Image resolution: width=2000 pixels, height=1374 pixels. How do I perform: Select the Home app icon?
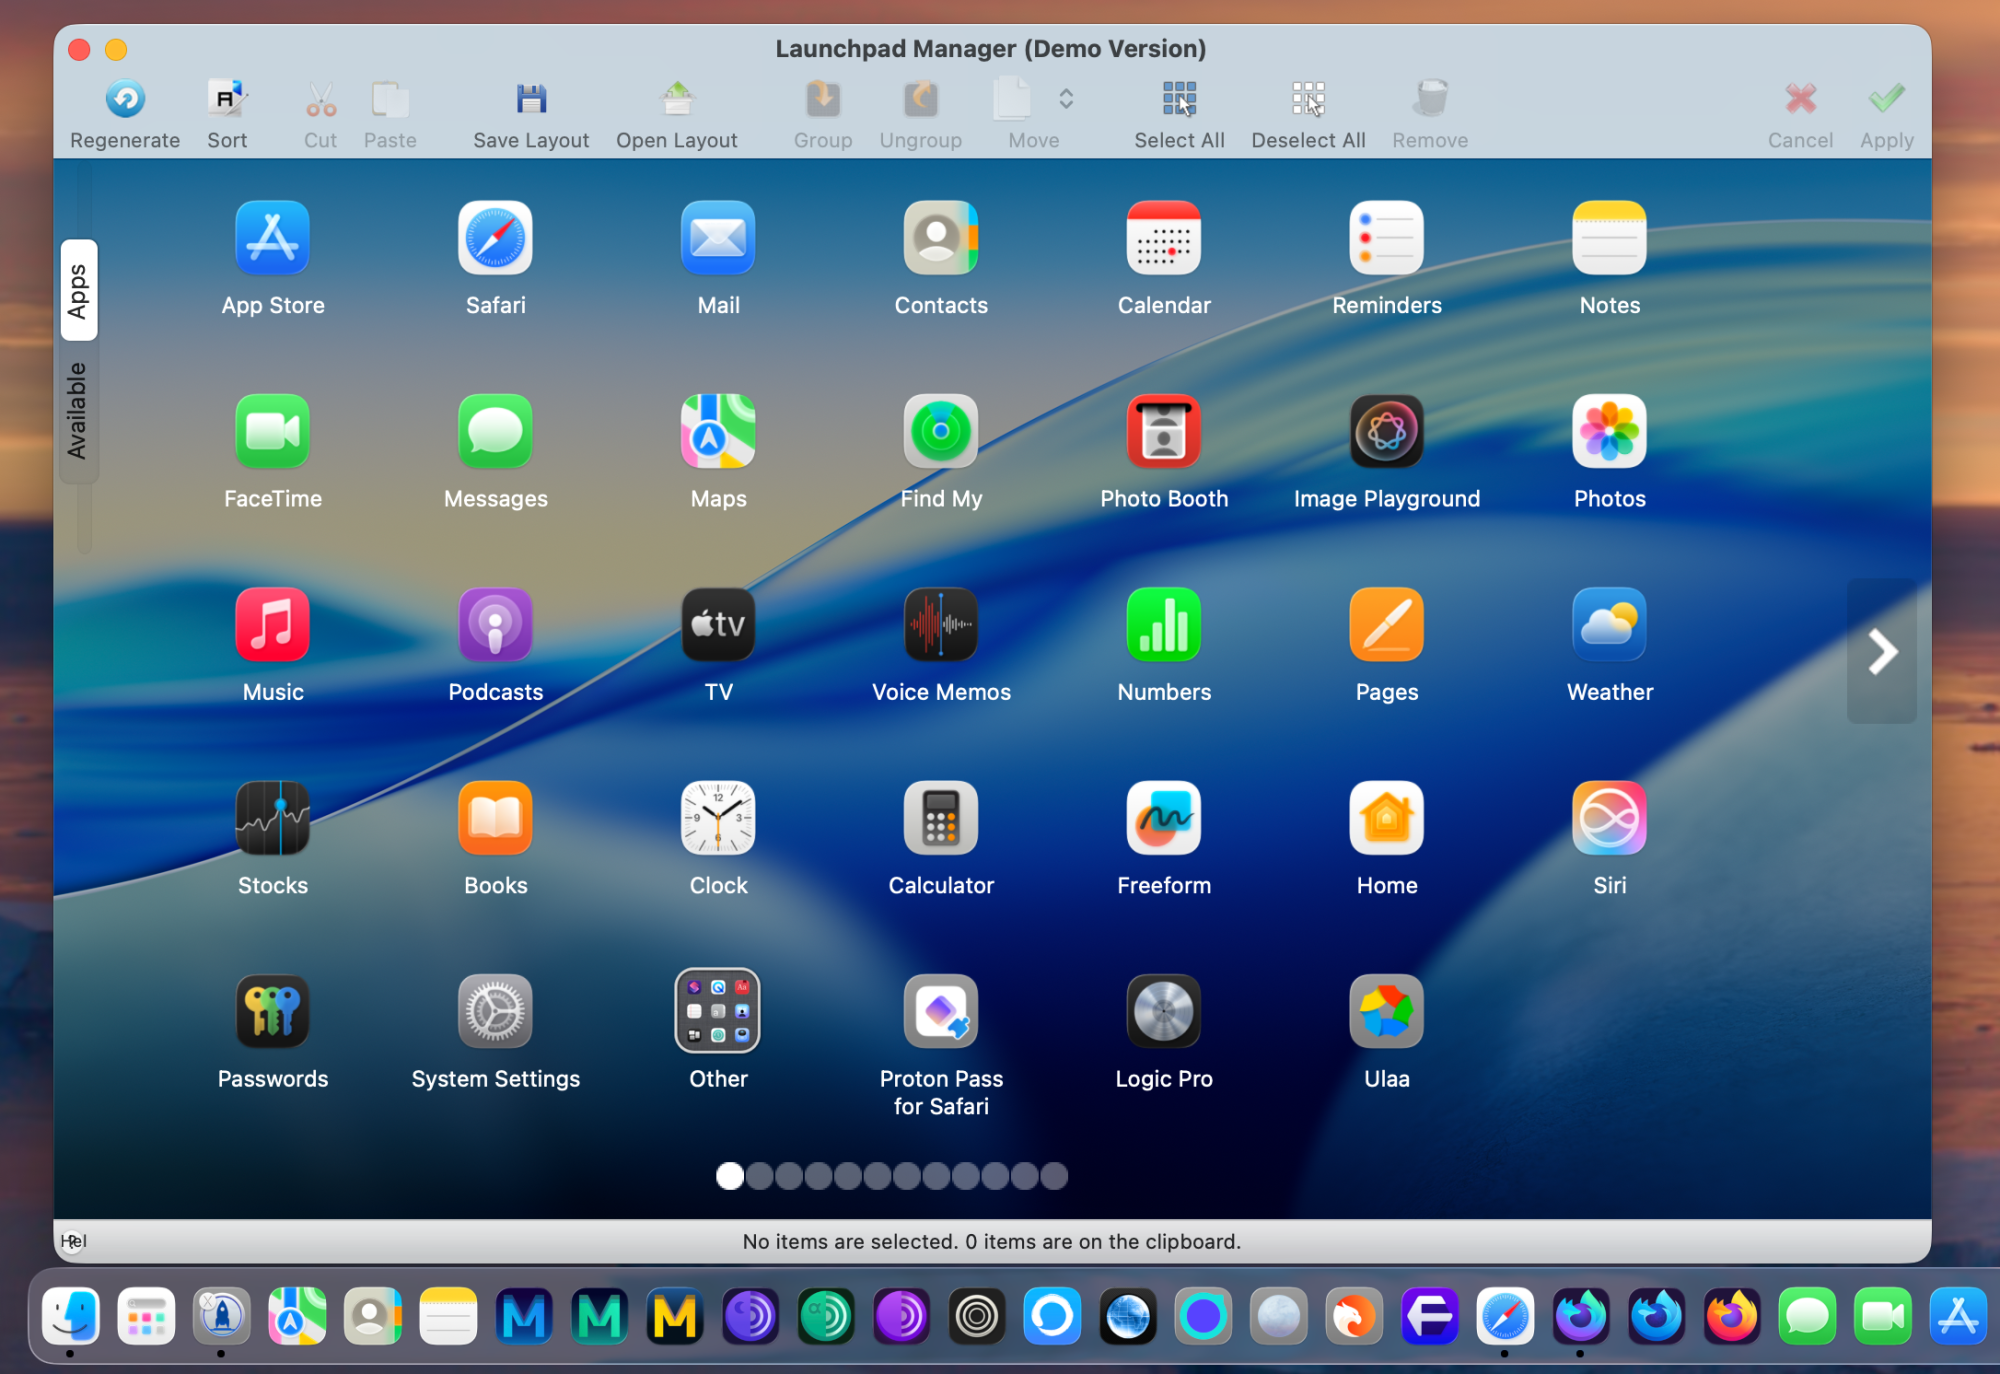(x=1387, y=818)
